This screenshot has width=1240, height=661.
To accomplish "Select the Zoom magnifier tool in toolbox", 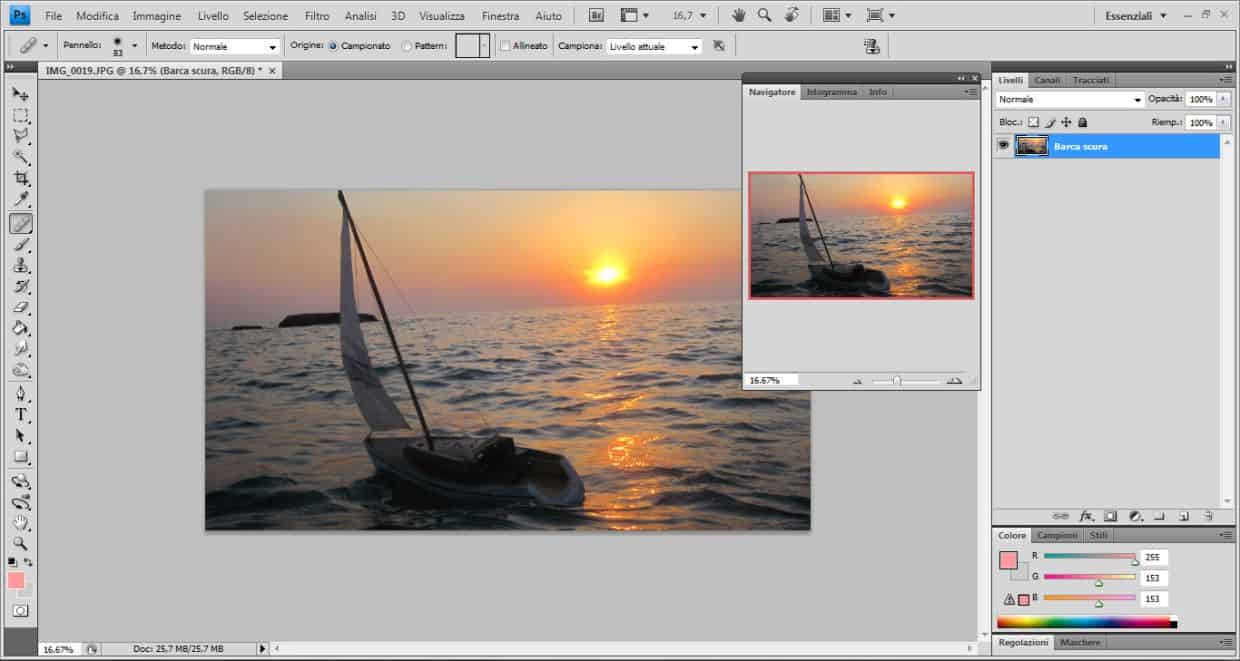I will click(20, 544).
